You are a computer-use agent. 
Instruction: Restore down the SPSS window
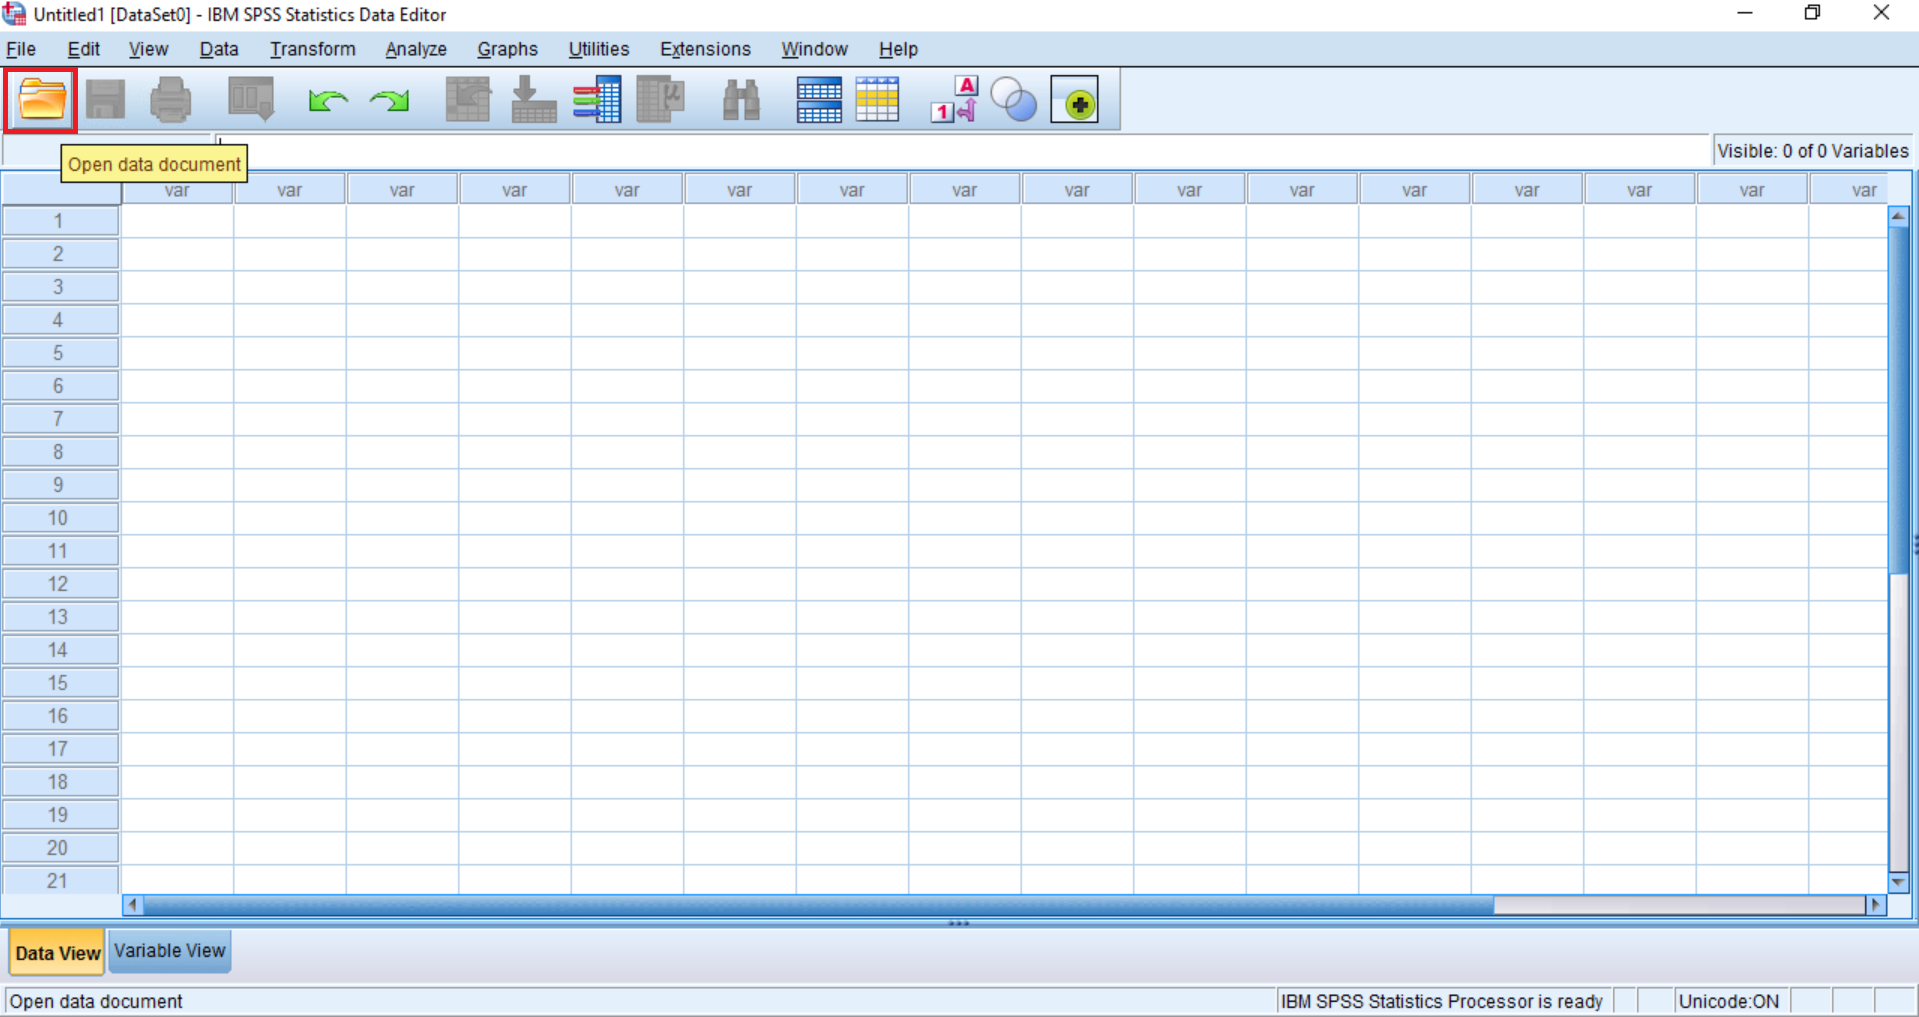[x=1812, y=14]
